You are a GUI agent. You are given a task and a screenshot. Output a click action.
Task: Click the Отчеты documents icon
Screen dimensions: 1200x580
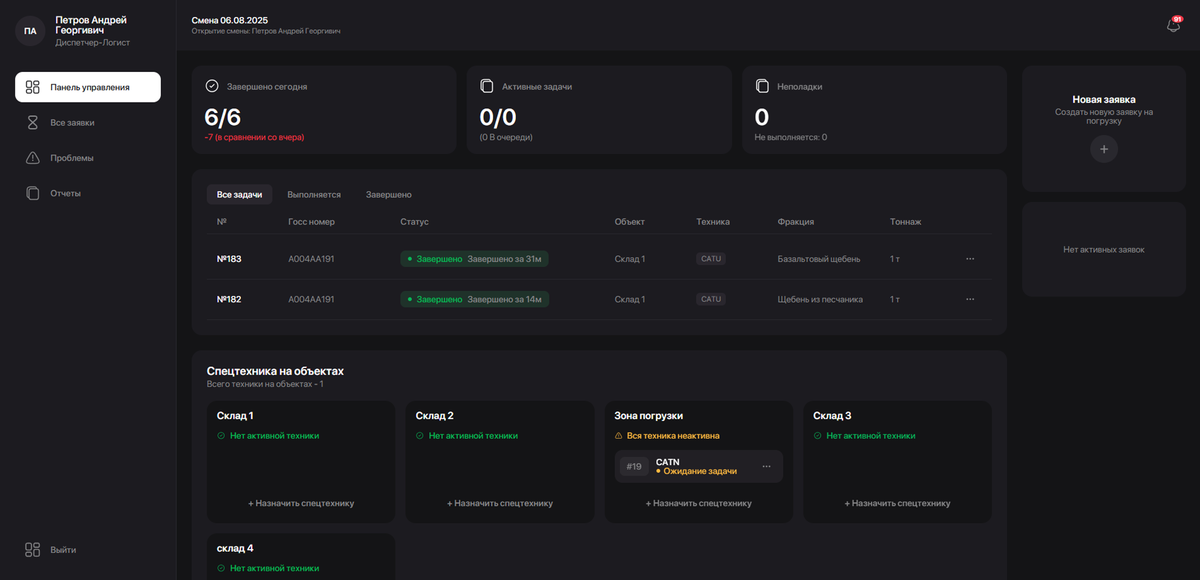click(32, 193)
